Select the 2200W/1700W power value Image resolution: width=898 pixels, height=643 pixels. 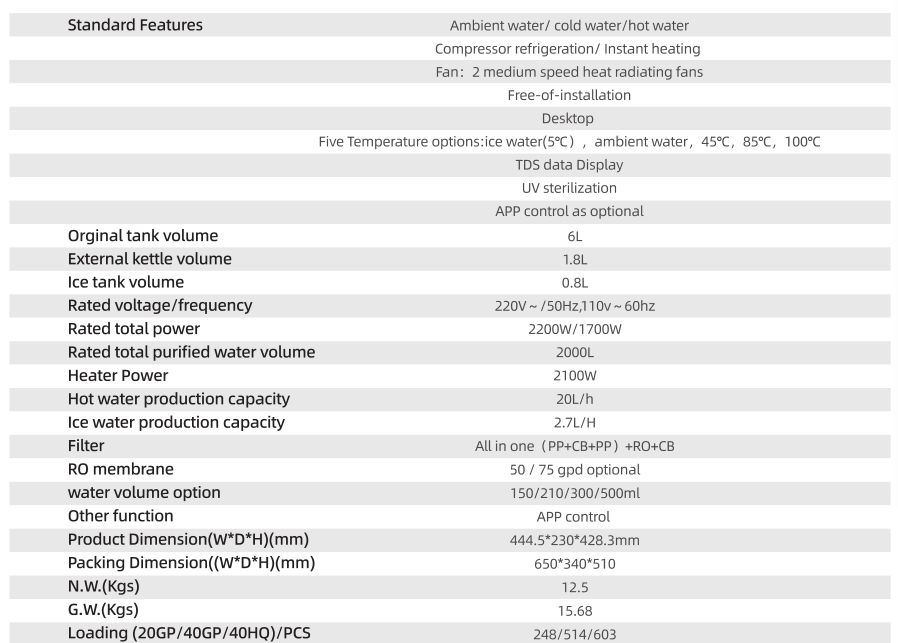pyautogui.click(x=574, y=329)
